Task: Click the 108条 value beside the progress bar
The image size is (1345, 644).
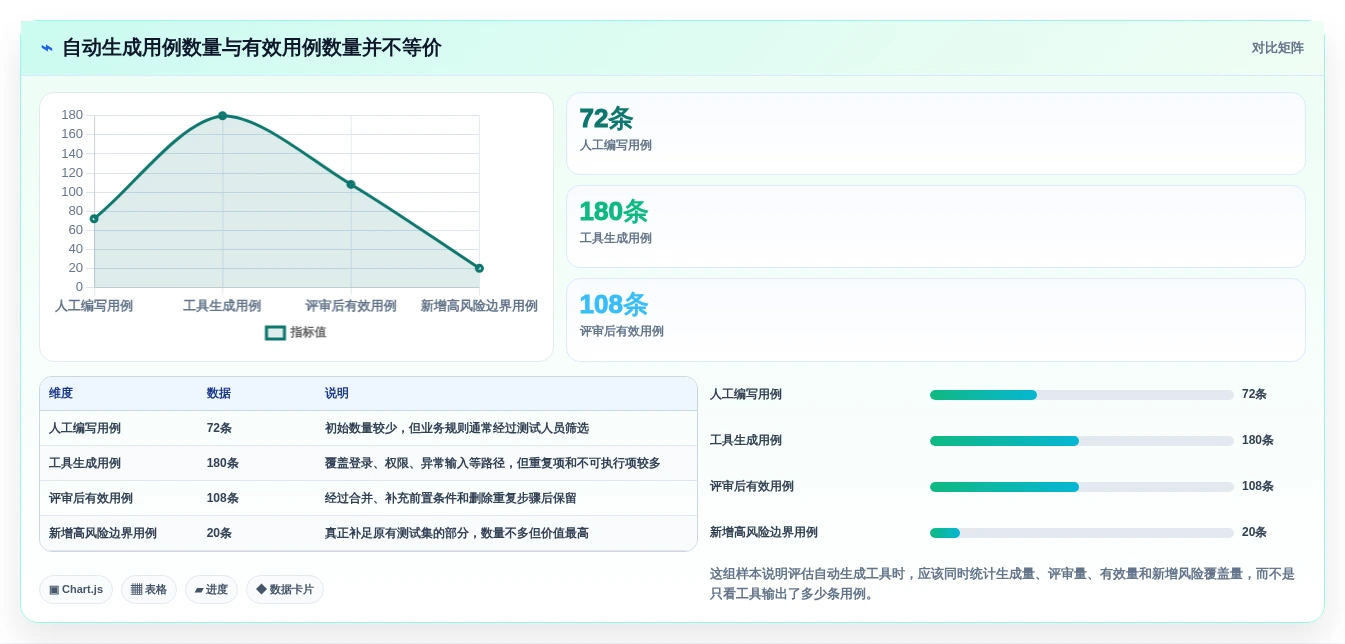Action: click(x=1258, y=486)
